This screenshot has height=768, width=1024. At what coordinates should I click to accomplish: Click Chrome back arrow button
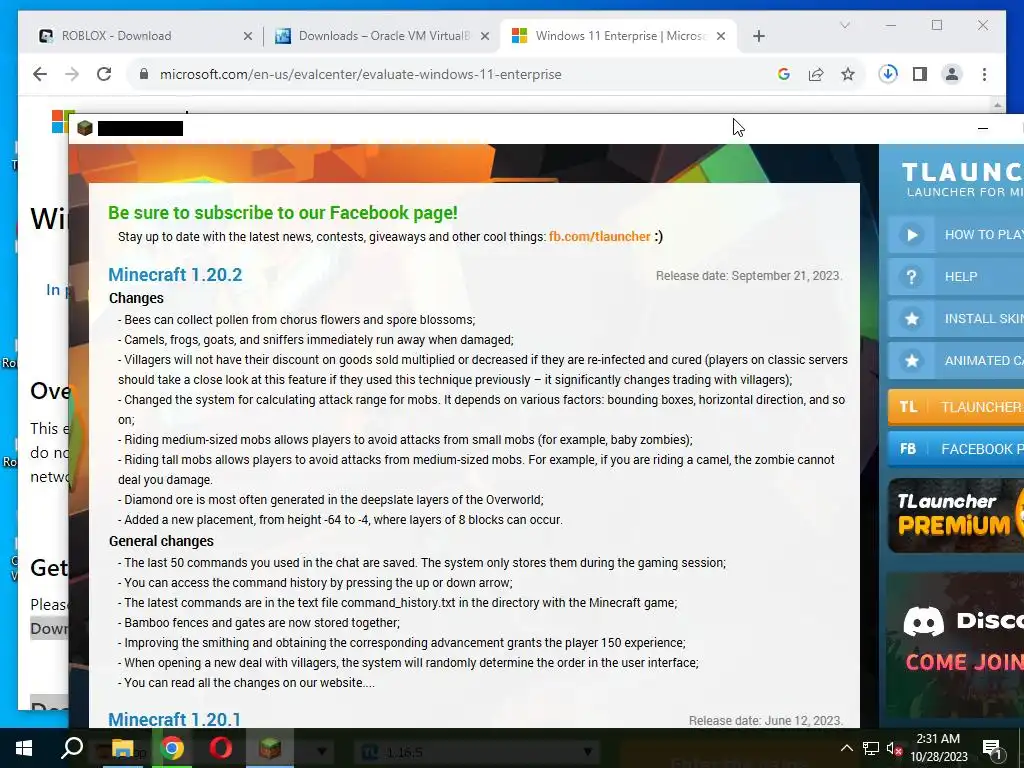[40, 74]
